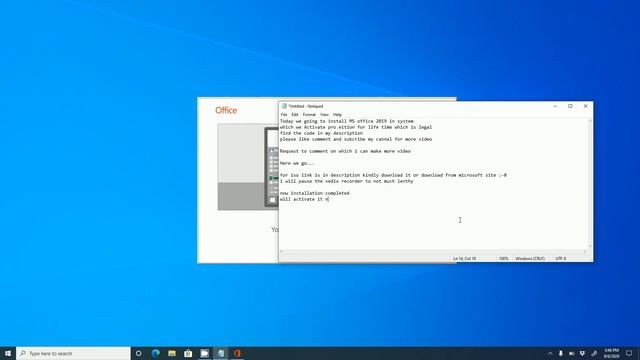The width and height of the screenshot is (640, 360).
Task: Click the line starting 'Today we going to install'
Action: (347, 121)
